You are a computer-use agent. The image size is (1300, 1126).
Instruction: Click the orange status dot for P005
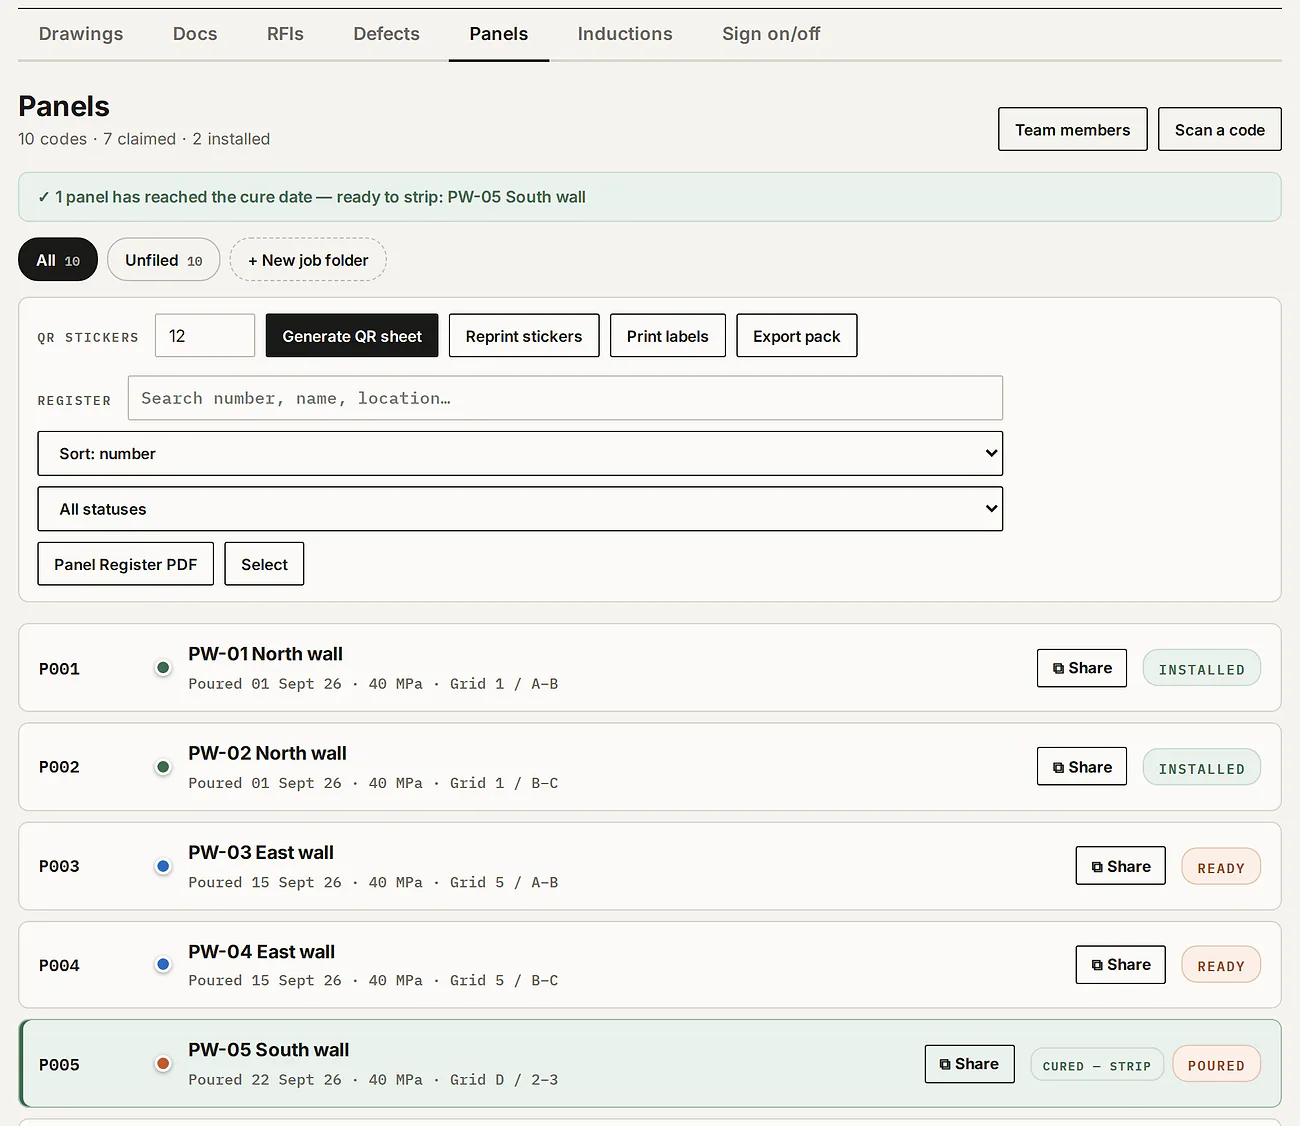pyautogui.click(x=163, y=1064)
